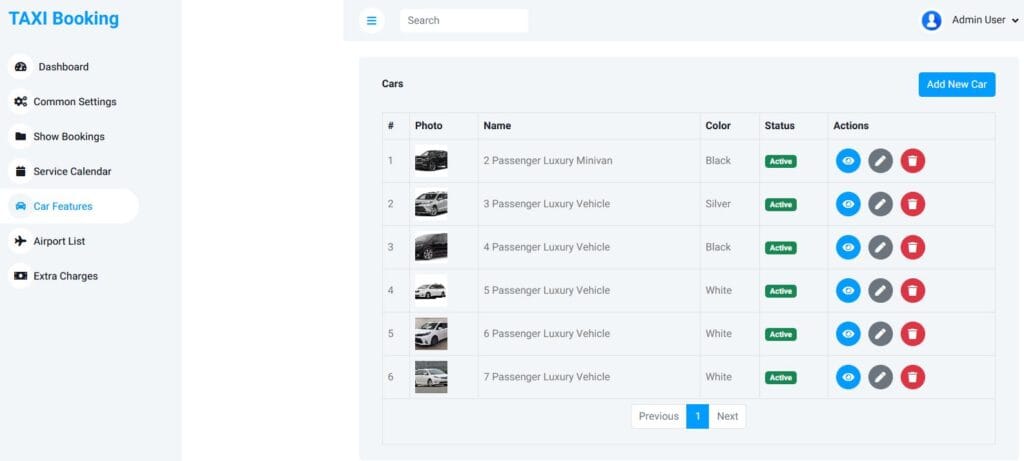Delete the 5 Passenger Luxury Vehicle

point(912,291)
